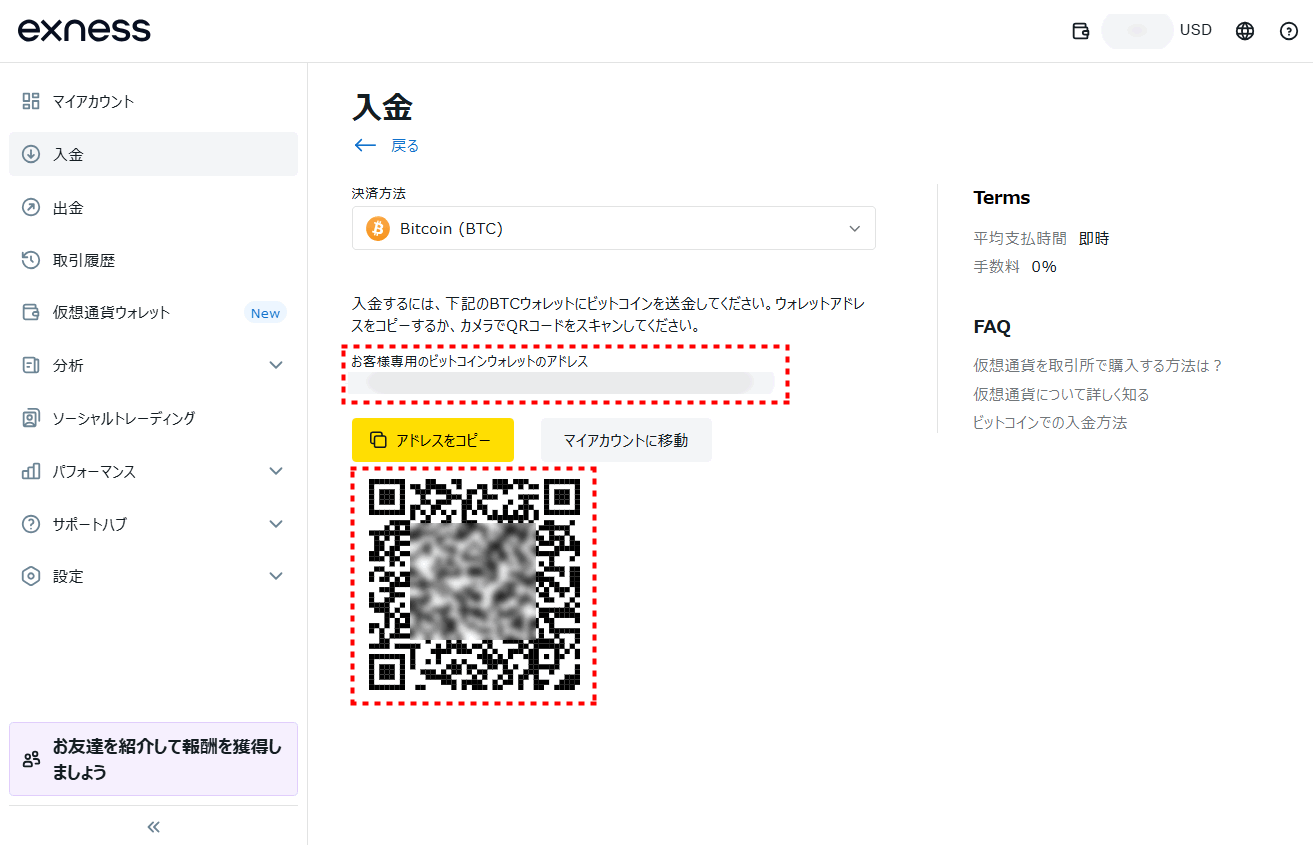Click the blurred account balance in header
Viewport: 1313px width, 845px height.
[1137, 31]
